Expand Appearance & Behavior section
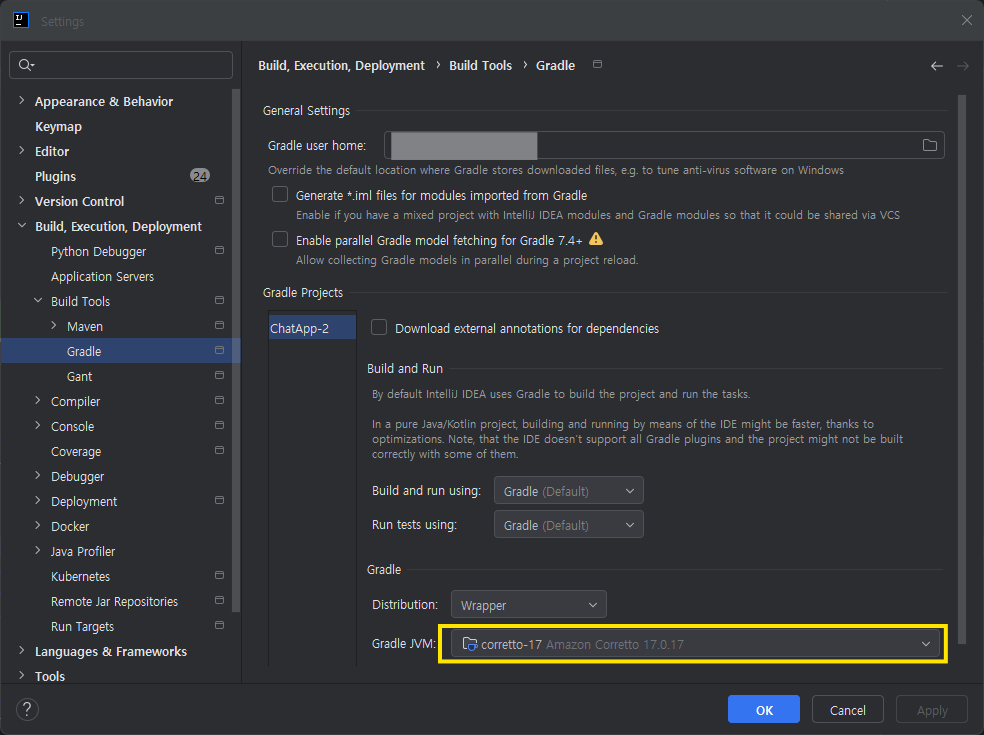This screenshot has width=984, height=735. [x=22, y=100]
